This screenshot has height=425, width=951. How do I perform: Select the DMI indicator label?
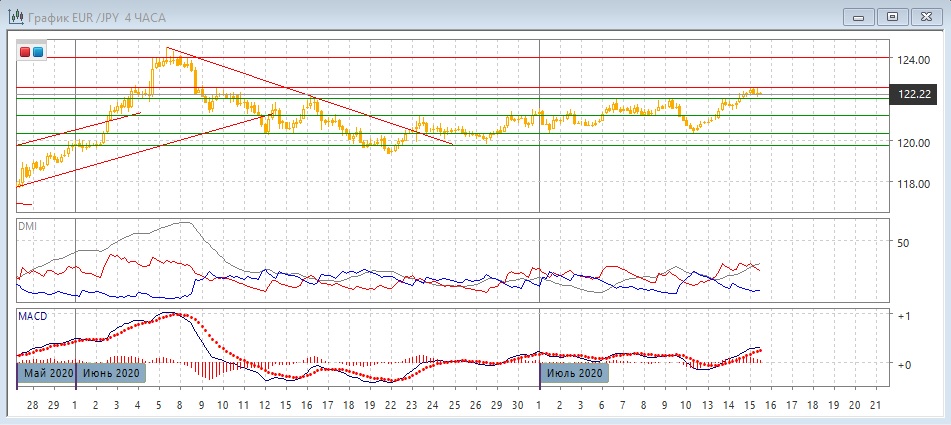coord(26,226)
